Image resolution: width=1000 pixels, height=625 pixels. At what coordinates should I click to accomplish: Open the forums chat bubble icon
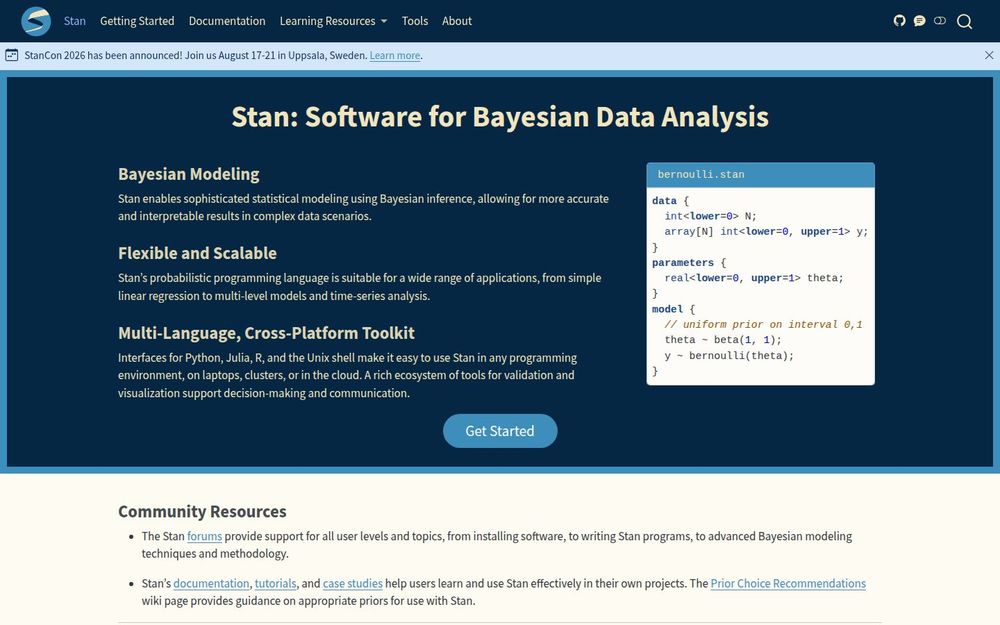tap(919, 21)
